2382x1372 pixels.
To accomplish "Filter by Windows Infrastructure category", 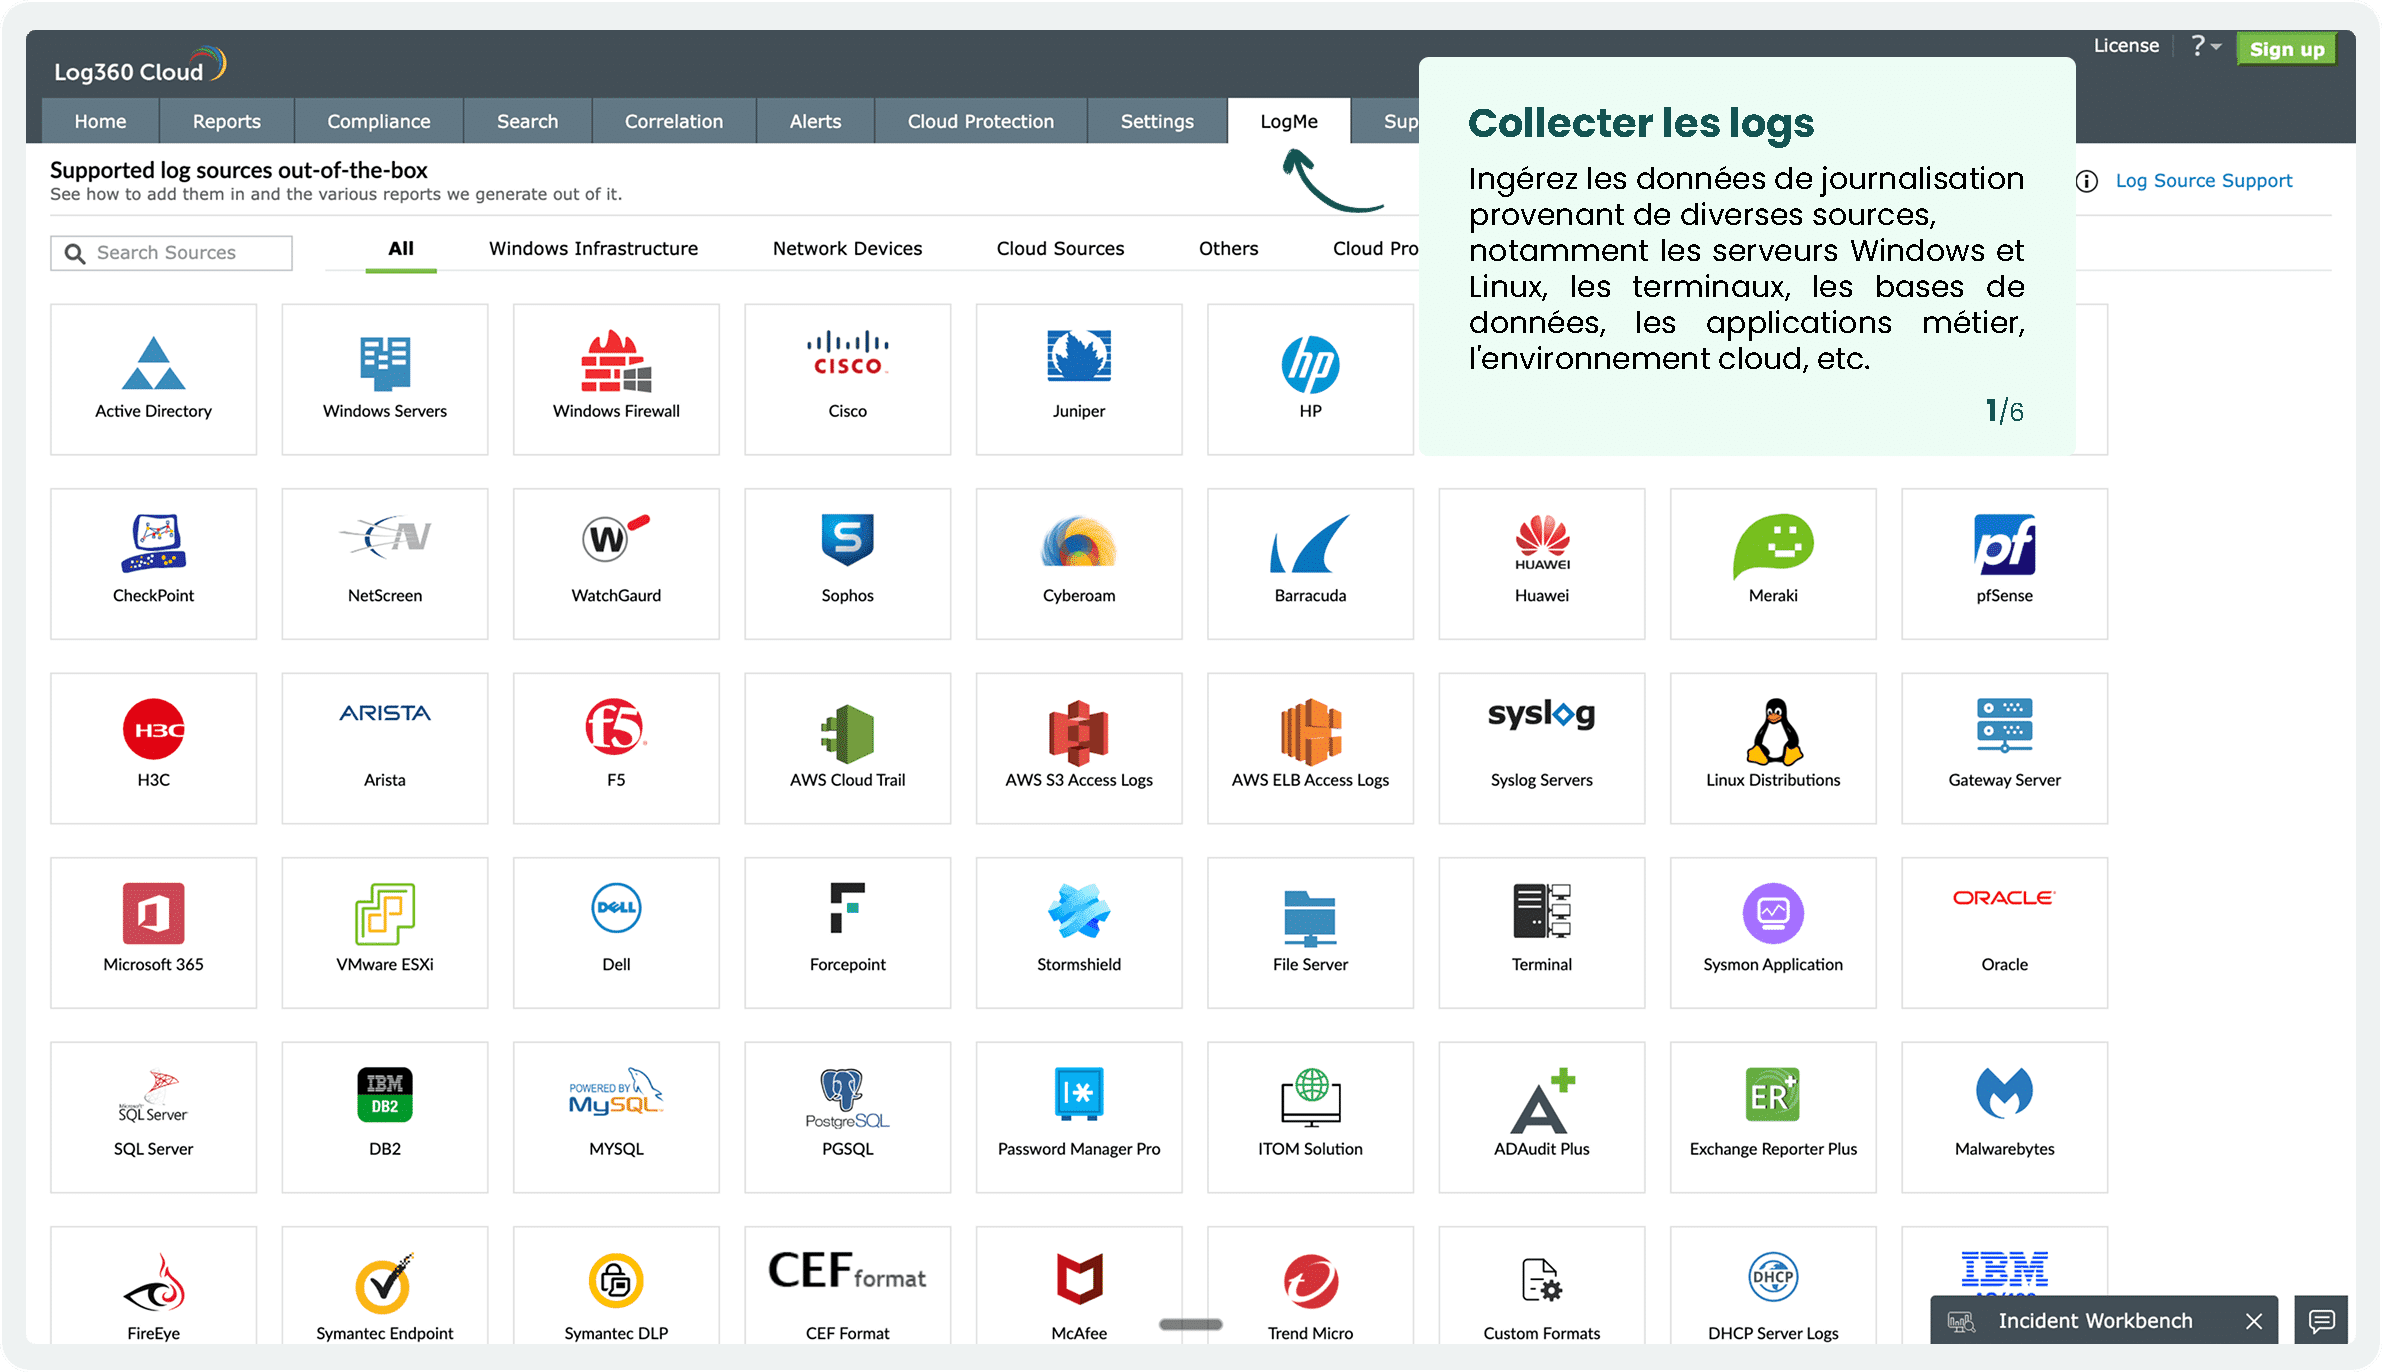I will pyautogui.click(x=593, y=248).
